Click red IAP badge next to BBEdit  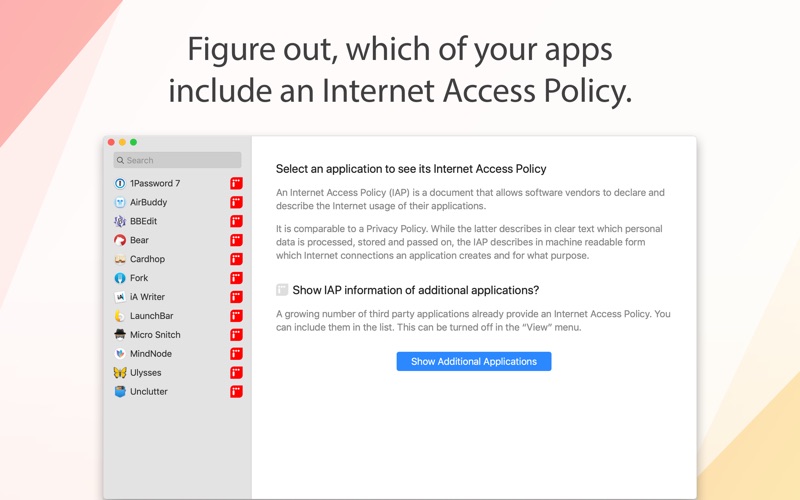coord(236,221)
